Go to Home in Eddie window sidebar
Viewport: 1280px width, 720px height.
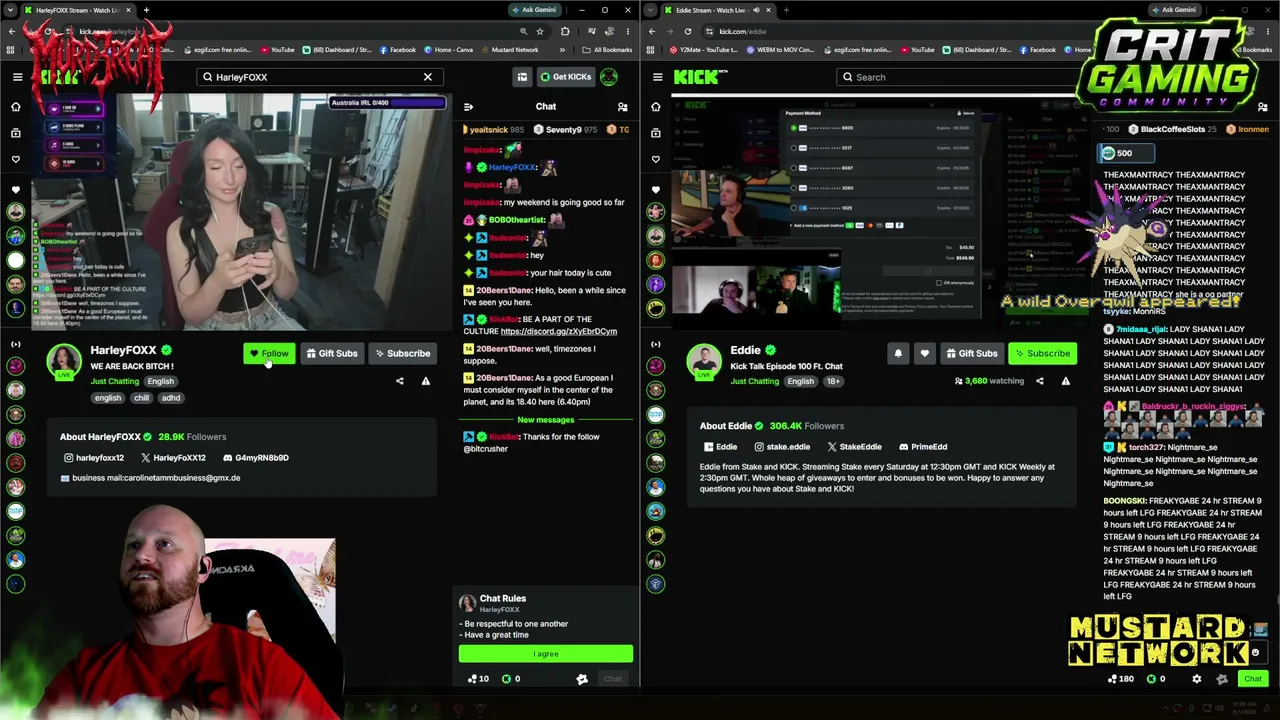point(656,107)
